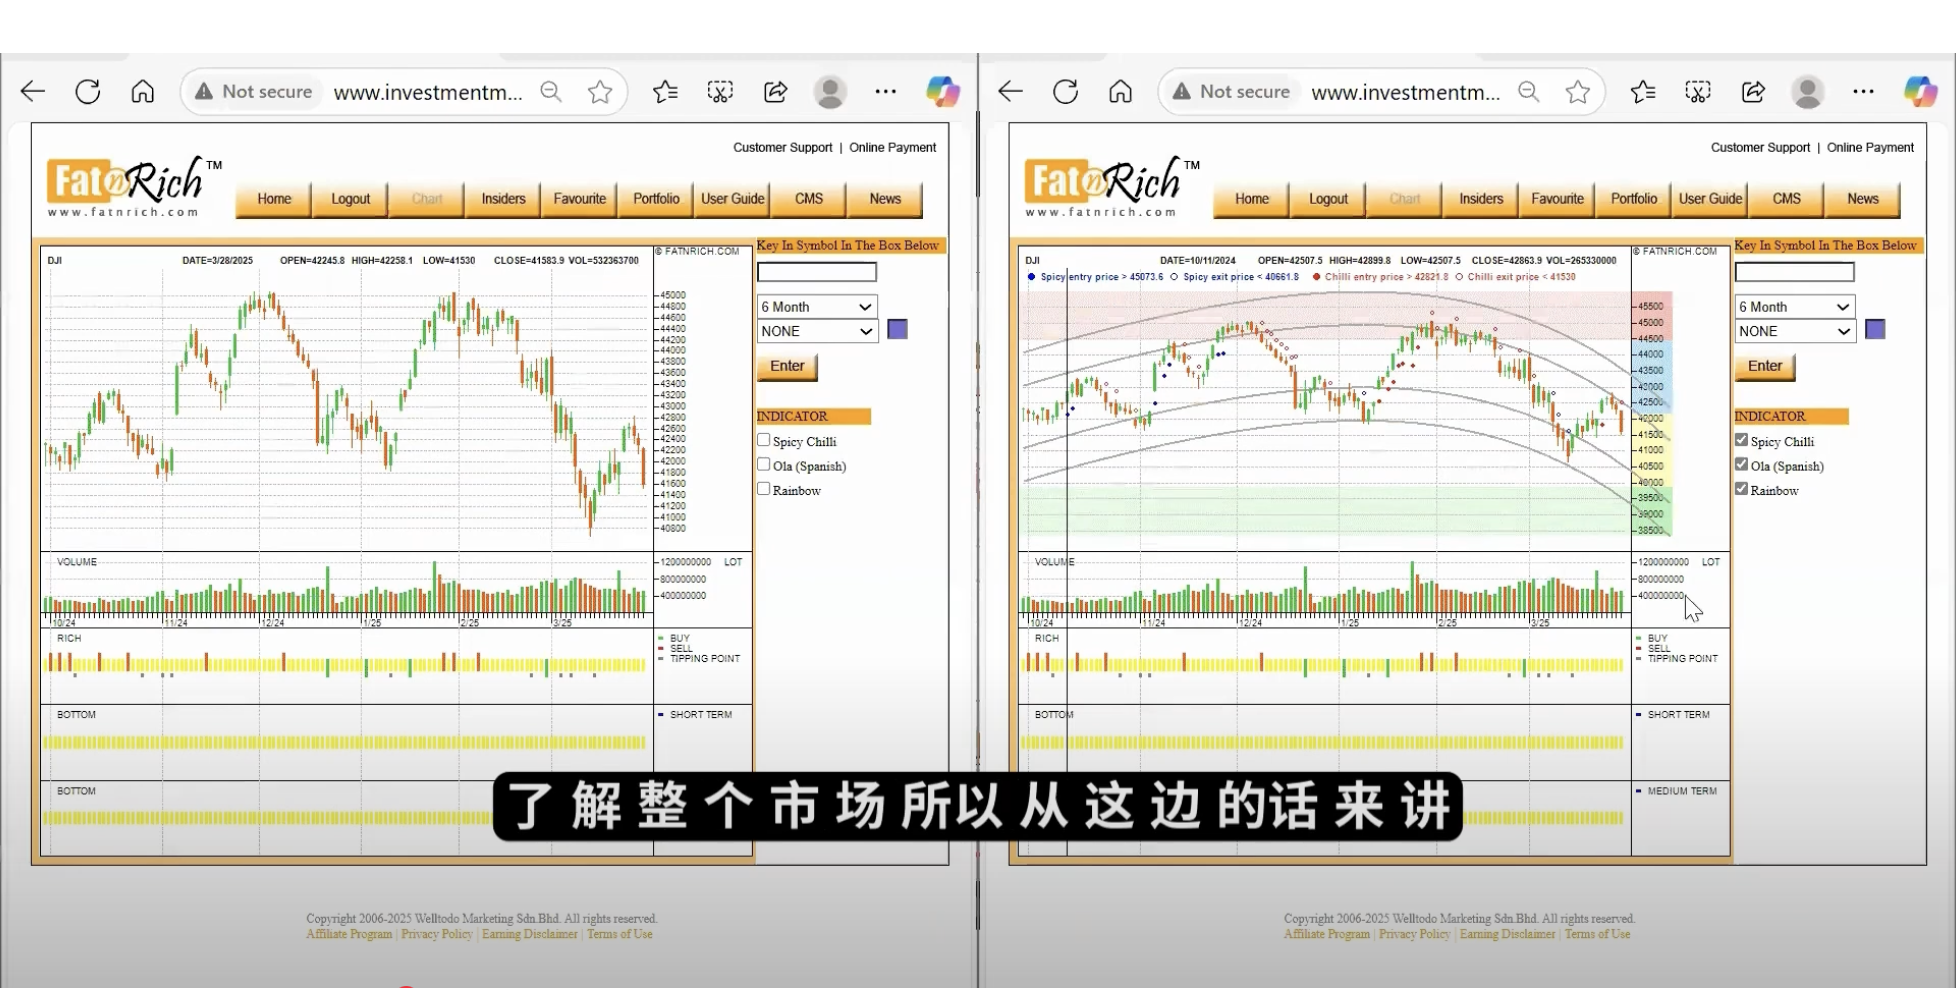Open Customer Support link on right page
1956x988 pixels.
click(x=1760, y=147)
